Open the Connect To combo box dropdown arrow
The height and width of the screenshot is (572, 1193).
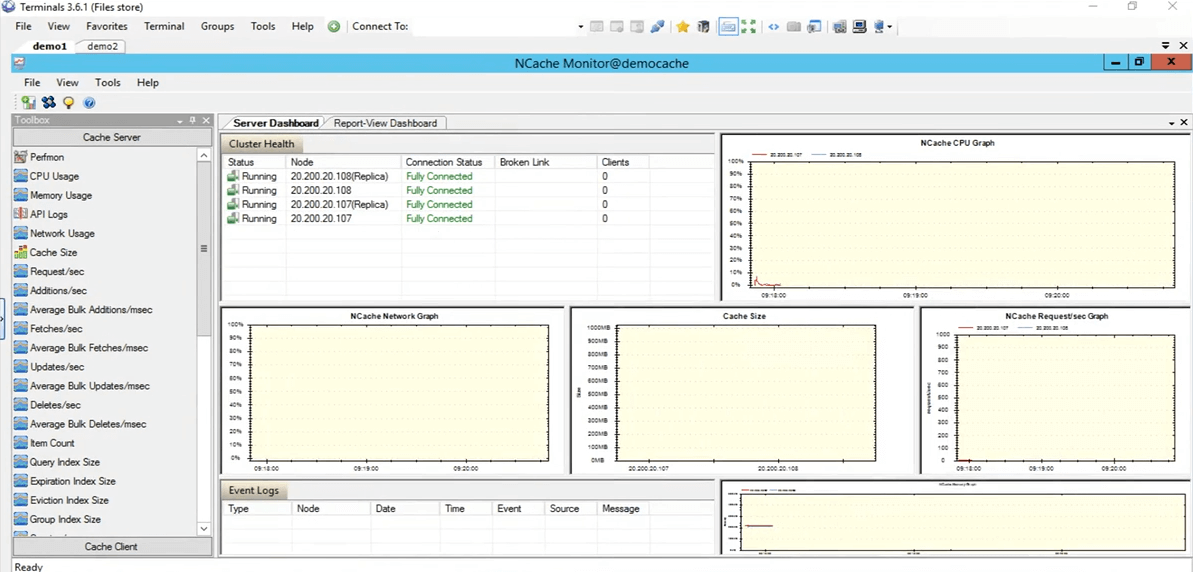coord(581,27)
